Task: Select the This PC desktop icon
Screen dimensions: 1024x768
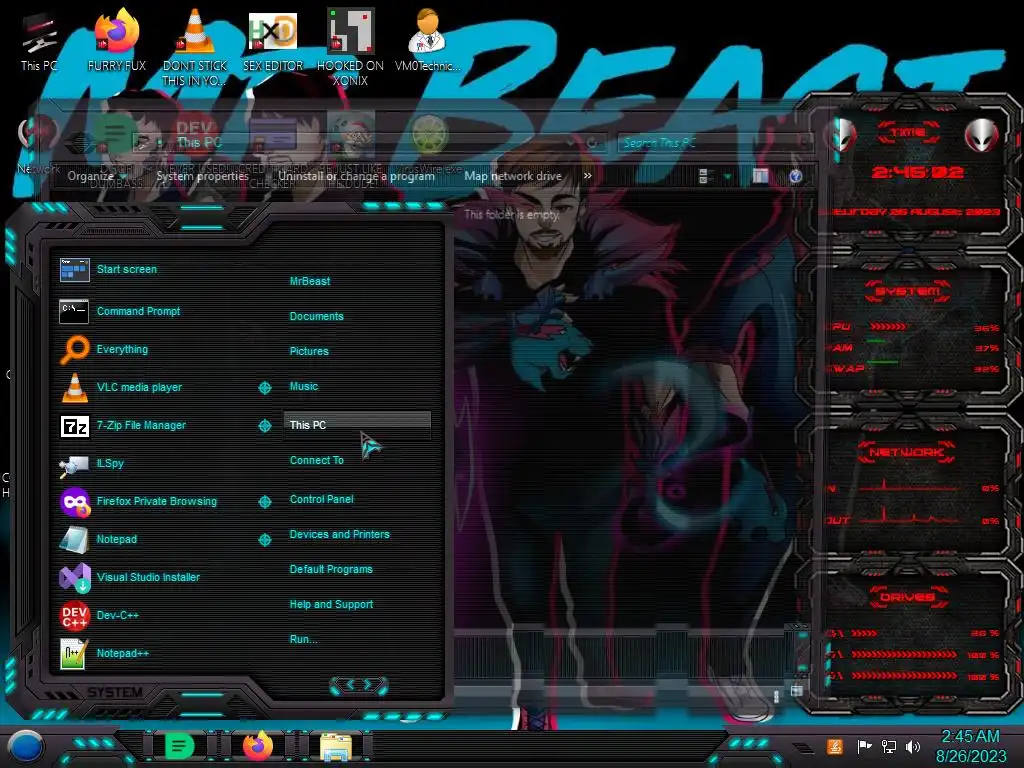Action: [x=39, y=40]
